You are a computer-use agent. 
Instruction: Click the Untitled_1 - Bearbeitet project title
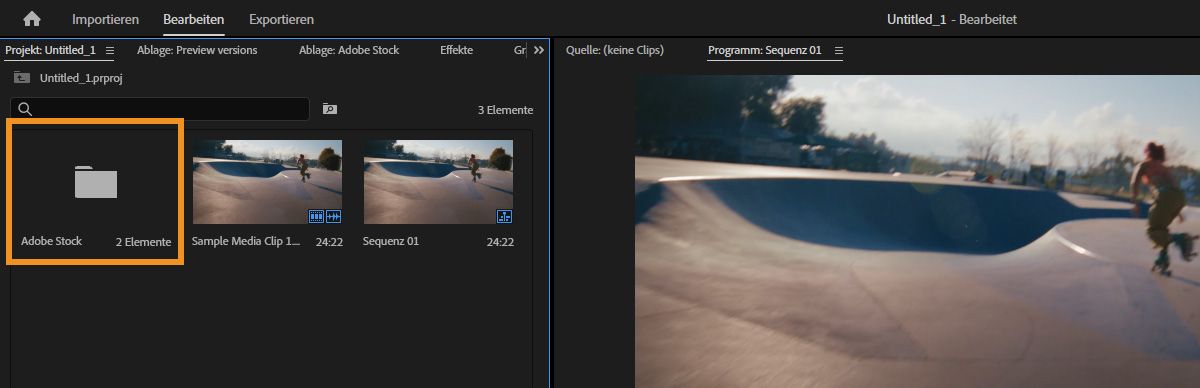click(x=951, y=19)
